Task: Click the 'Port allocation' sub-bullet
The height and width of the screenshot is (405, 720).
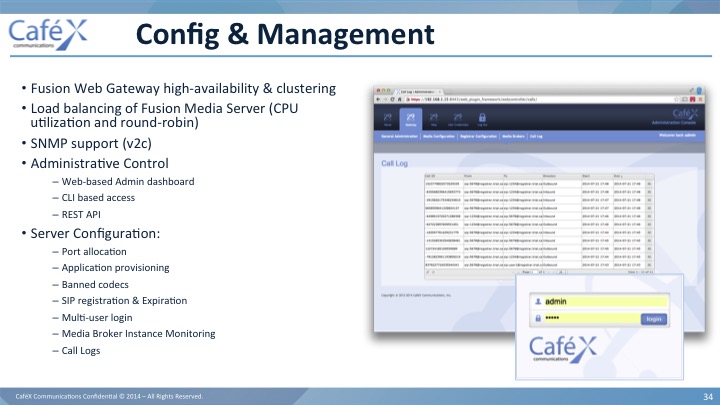Action: point(94,252)
